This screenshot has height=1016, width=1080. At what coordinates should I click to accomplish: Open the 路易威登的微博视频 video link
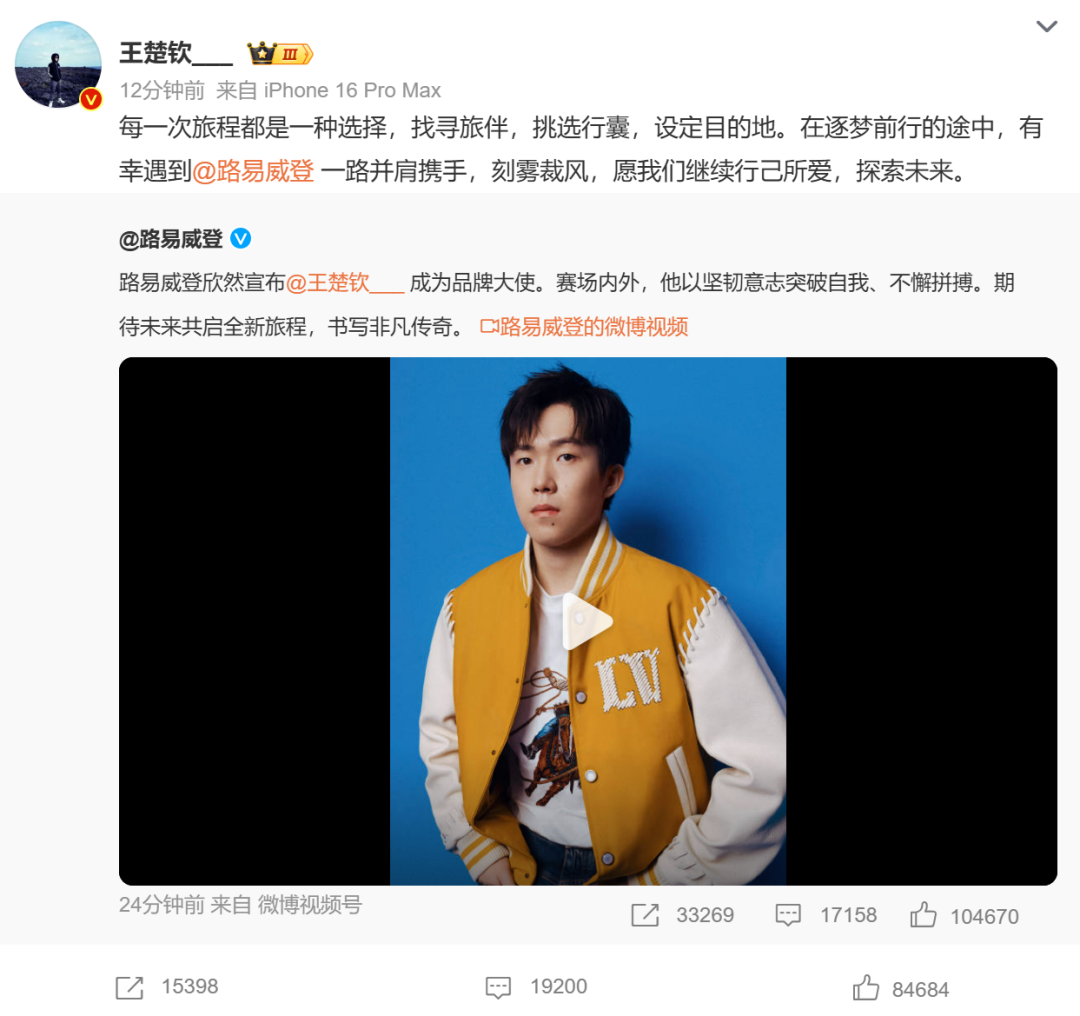[584, 326]
